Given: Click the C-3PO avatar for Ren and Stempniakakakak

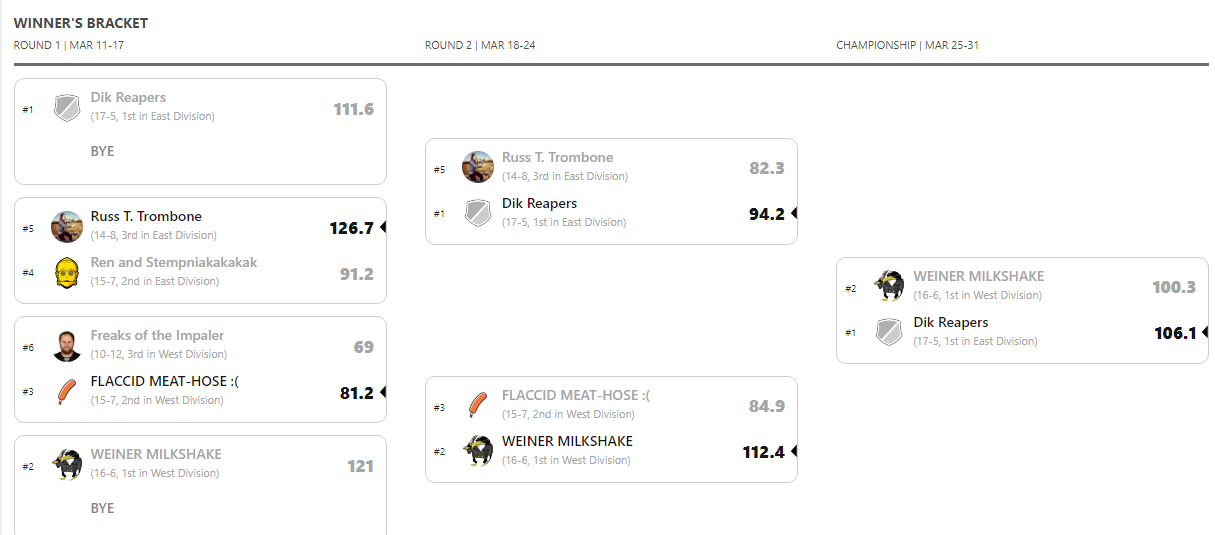Looking at the screenshot, I should [x=67, y=272].
